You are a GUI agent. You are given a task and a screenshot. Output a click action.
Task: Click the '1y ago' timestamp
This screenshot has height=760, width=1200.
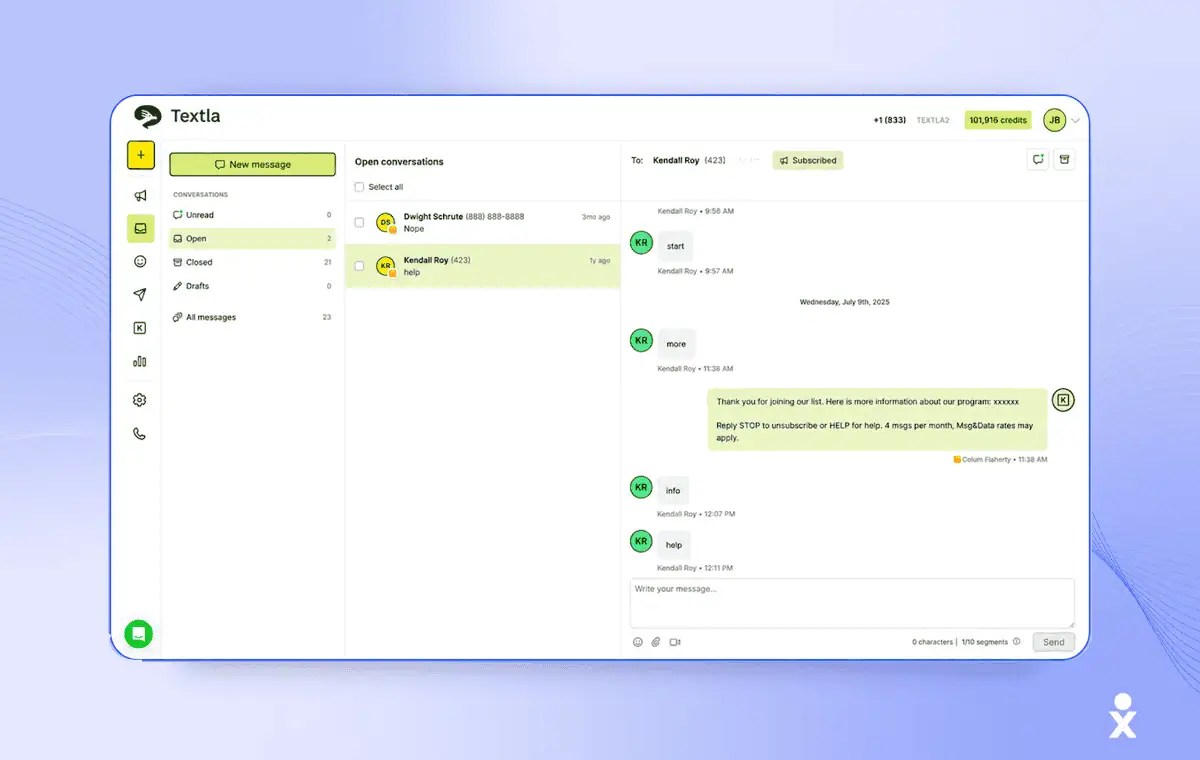point(600,260)
